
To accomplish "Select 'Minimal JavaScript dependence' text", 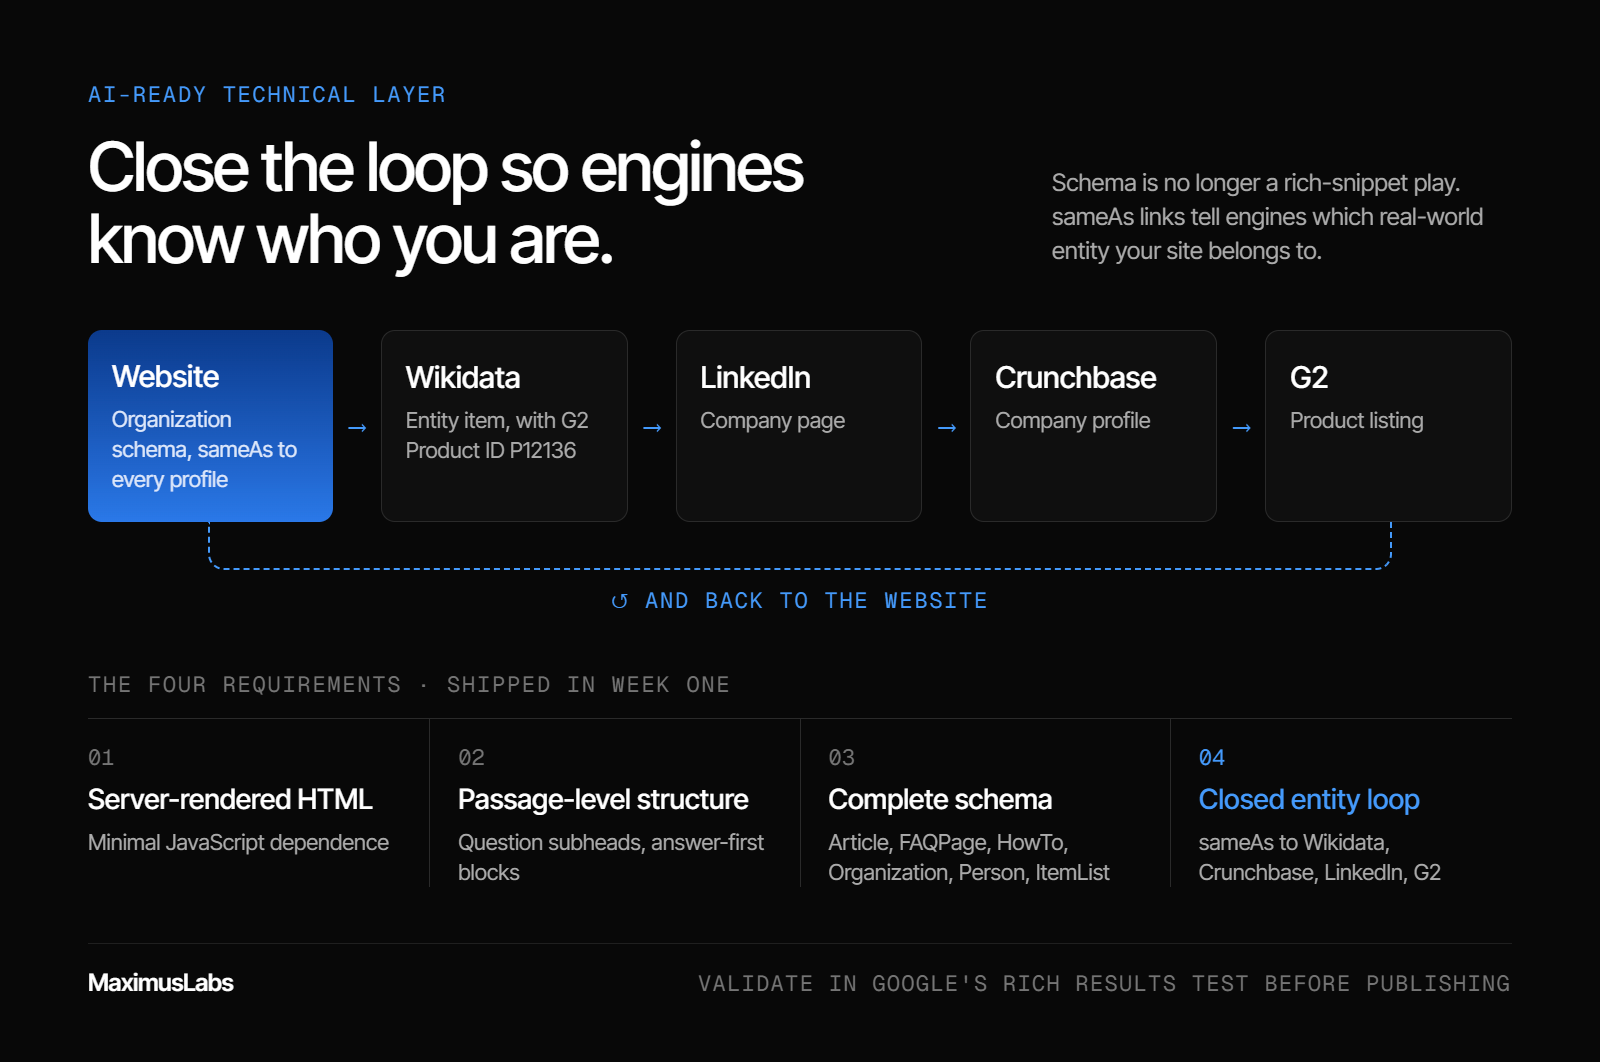I will tap(238, 843).
